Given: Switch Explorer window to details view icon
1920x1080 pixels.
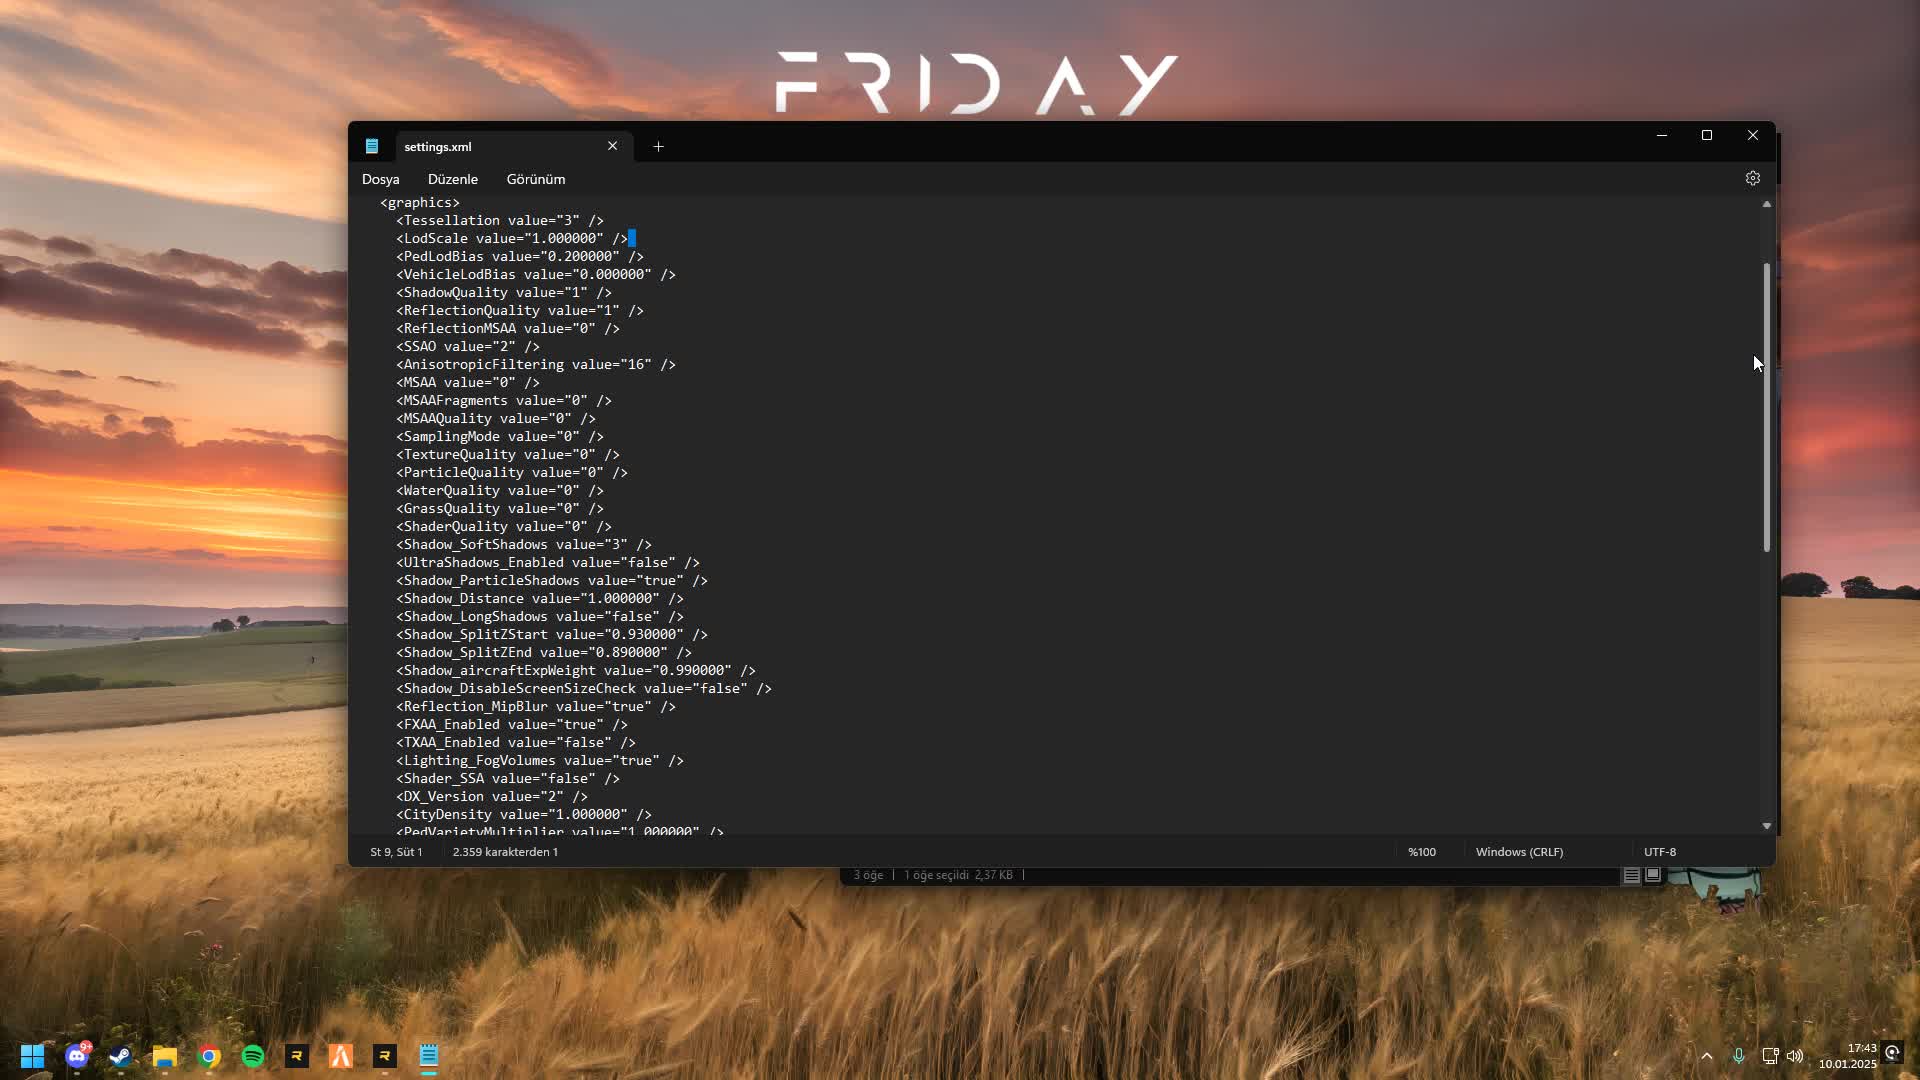Looking at the screenshot, I should [1631, 875].
